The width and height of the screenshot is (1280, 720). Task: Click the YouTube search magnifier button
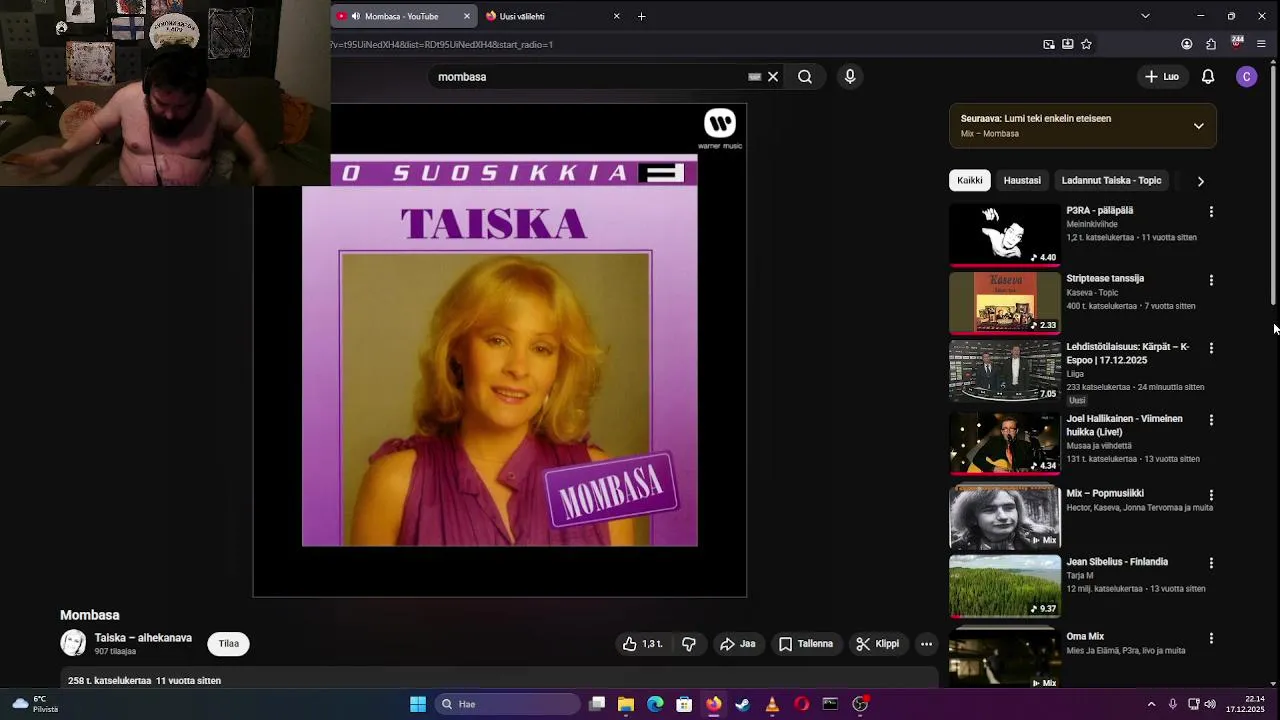click(805, 77)
